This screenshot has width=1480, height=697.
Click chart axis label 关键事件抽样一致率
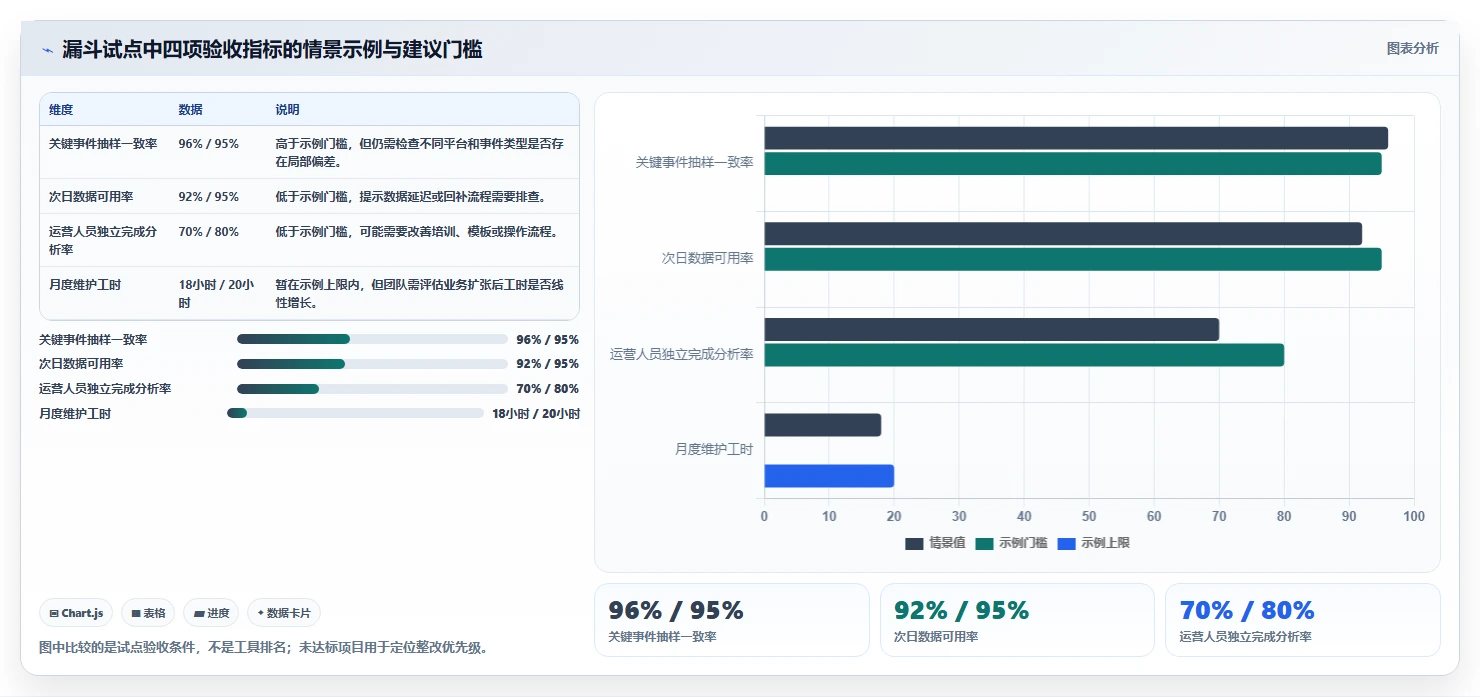[x=694, y=162]
